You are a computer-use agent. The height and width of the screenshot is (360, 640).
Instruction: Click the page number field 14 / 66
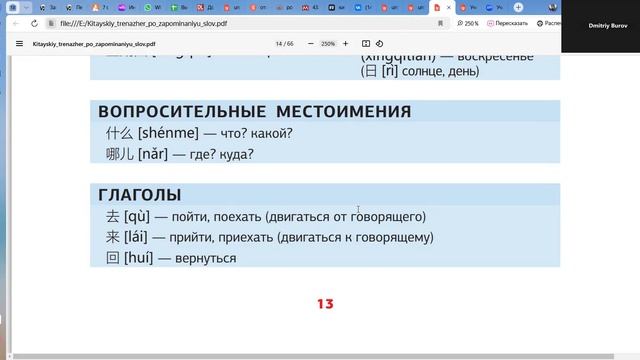pyautogui.click(x=284, y=44)
